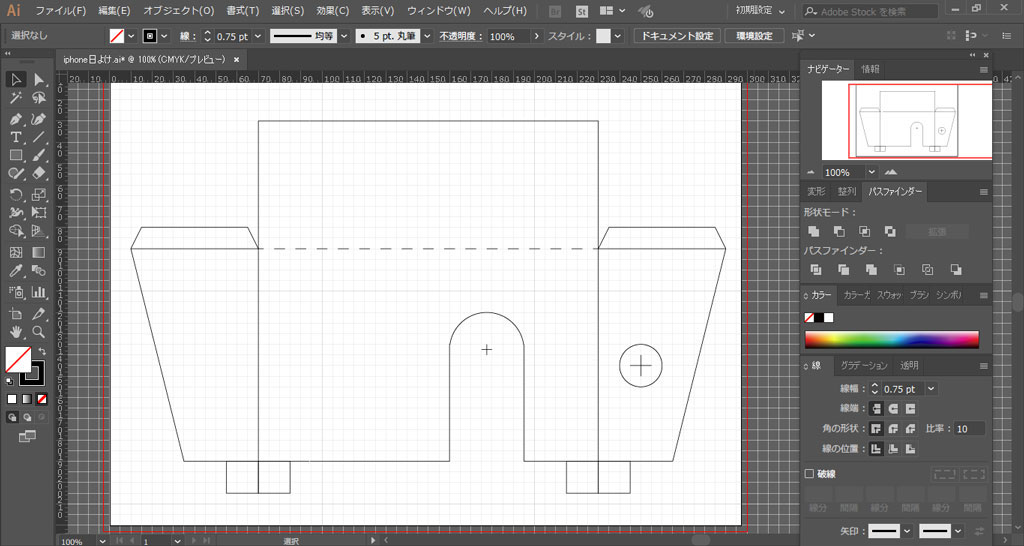Screen dimensions: 1024x546
Task: Enable the 破線 dashed line checkbox
Action: coord(810,474)
